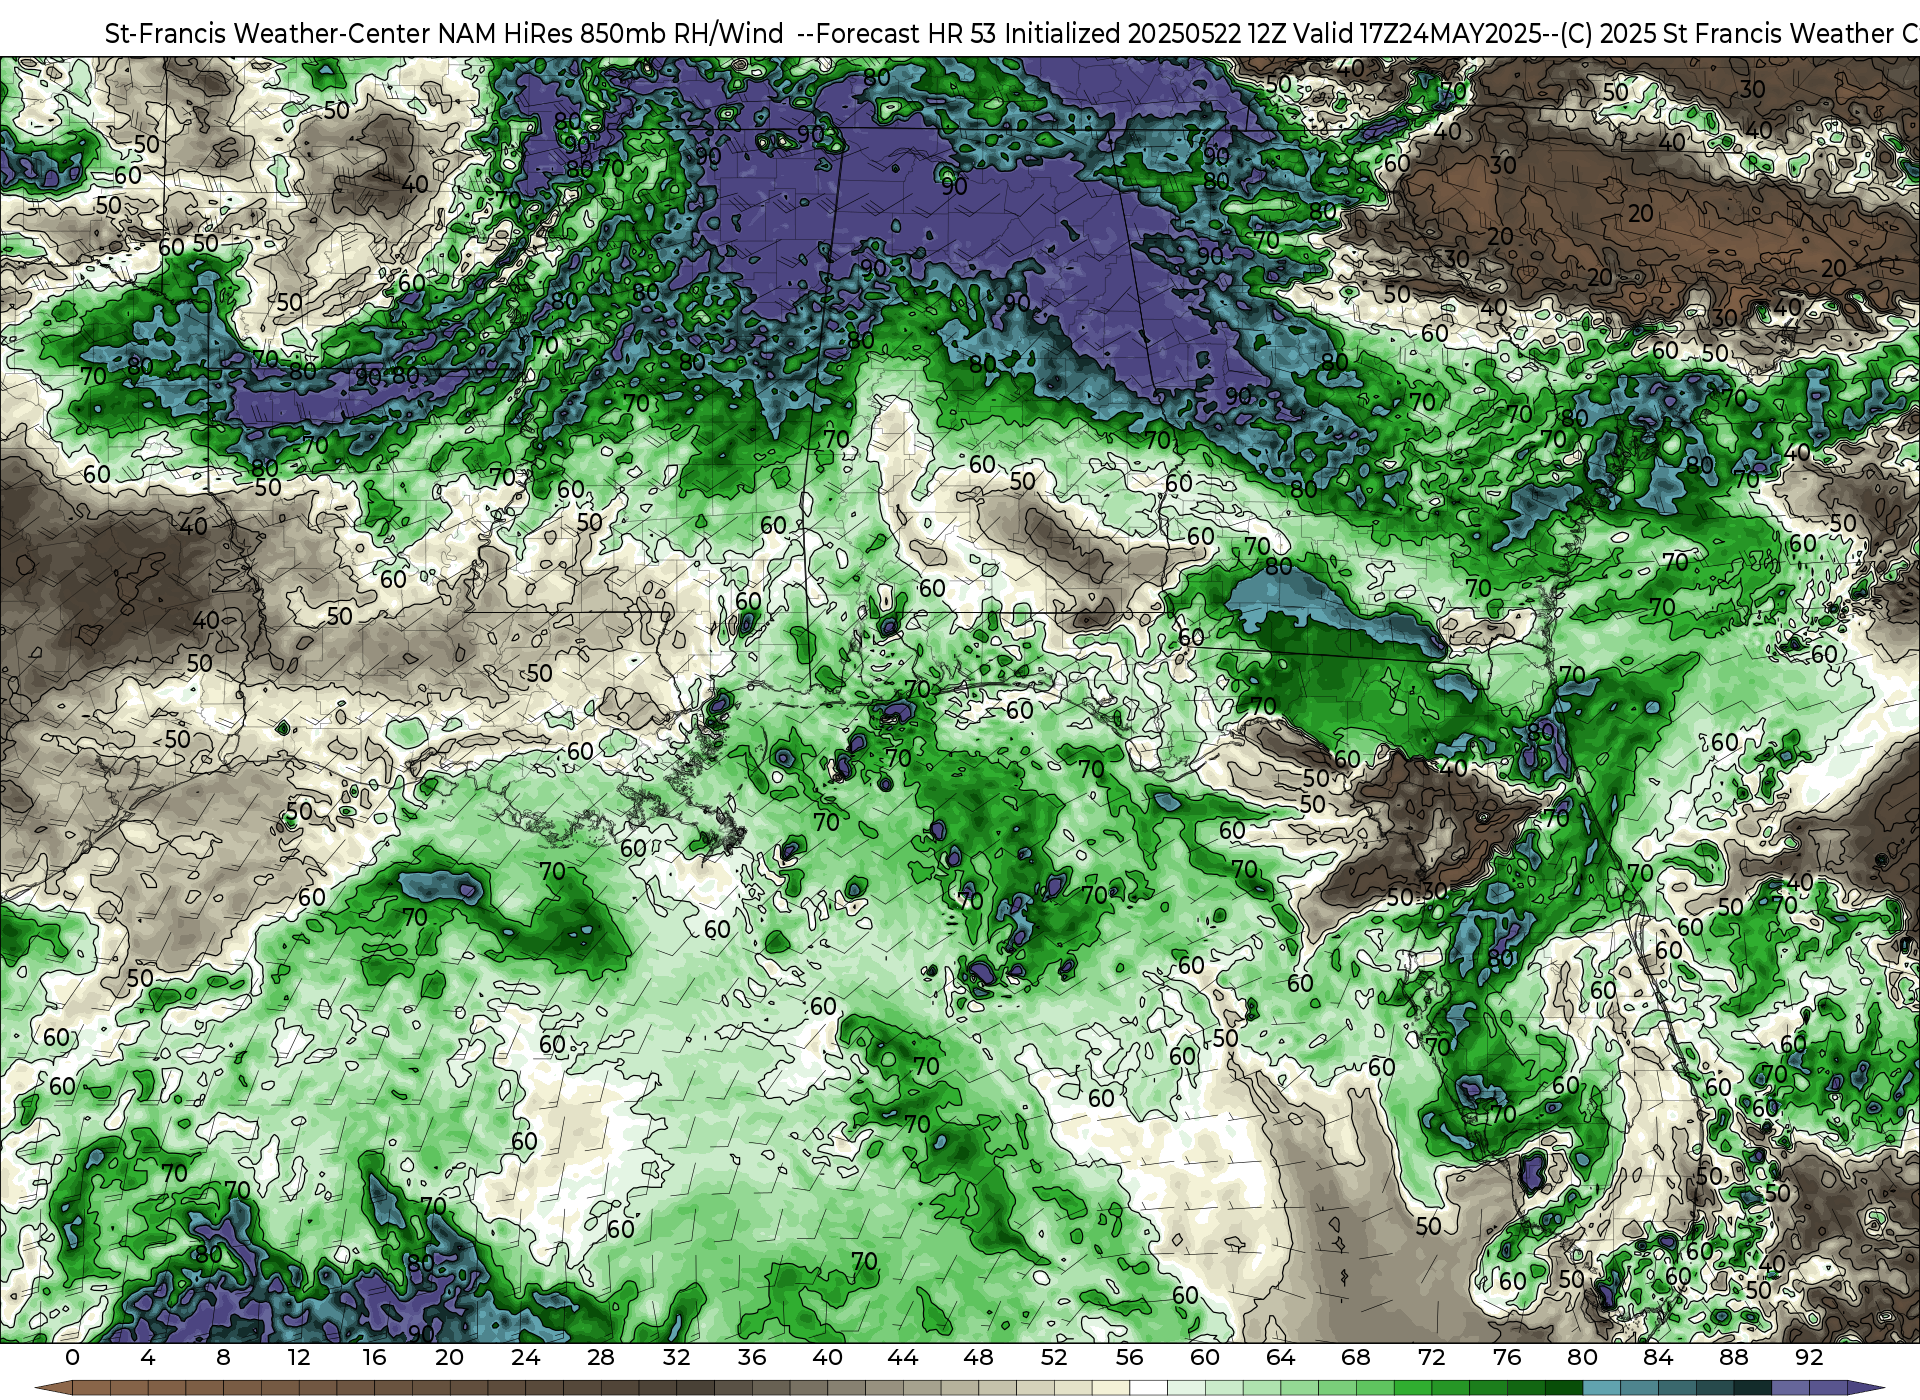Click the "56" tick label on the colorbar
This screenshot has width=1920, height=1400.
(x=1130, y=1357)
